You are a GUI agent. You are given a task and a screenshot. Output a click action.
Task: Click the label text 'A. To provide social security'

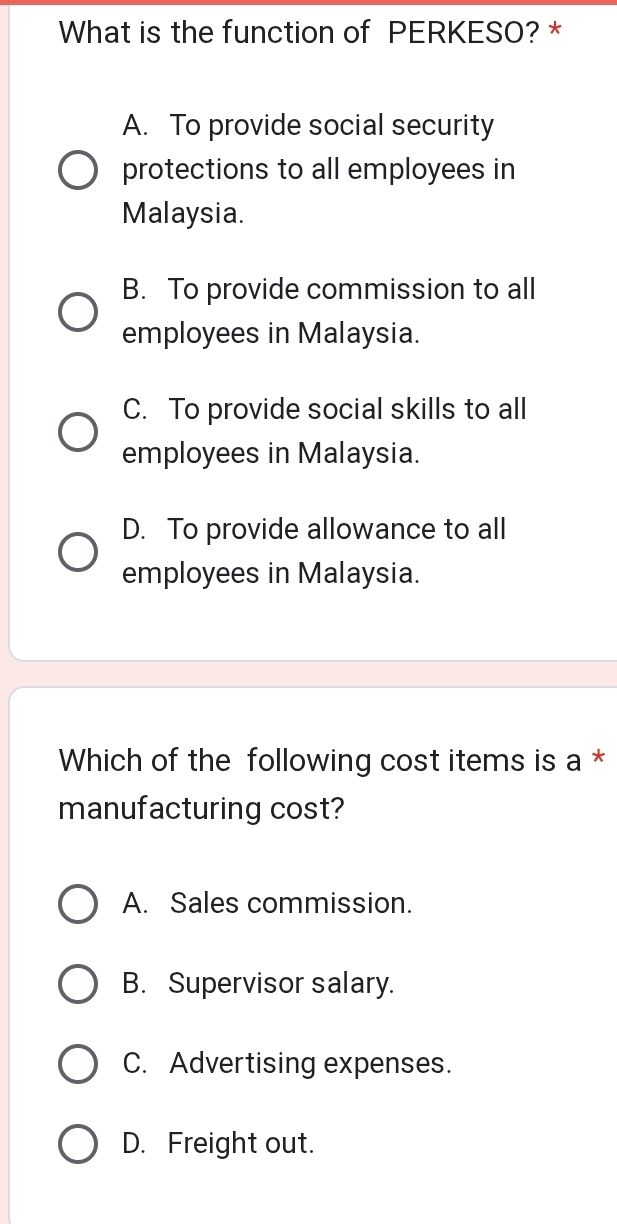pyautogui.click(x=308, y=126)
